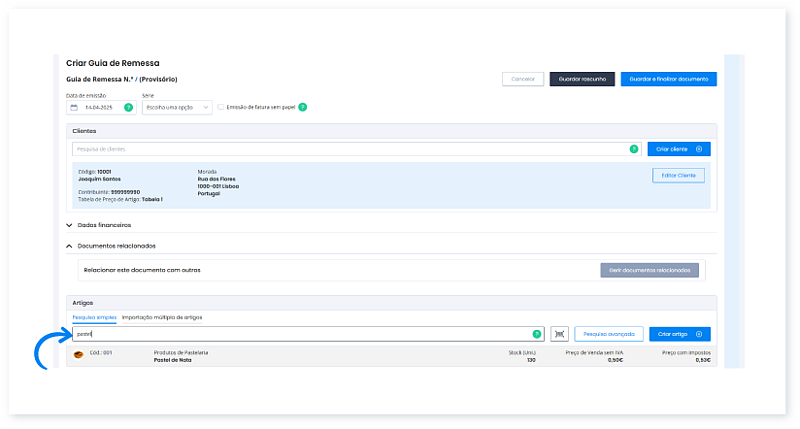Viewport: 800px width, 429px height.
Task: Open Pesquisa avançada for articles
Action: [x=608, y=334]
